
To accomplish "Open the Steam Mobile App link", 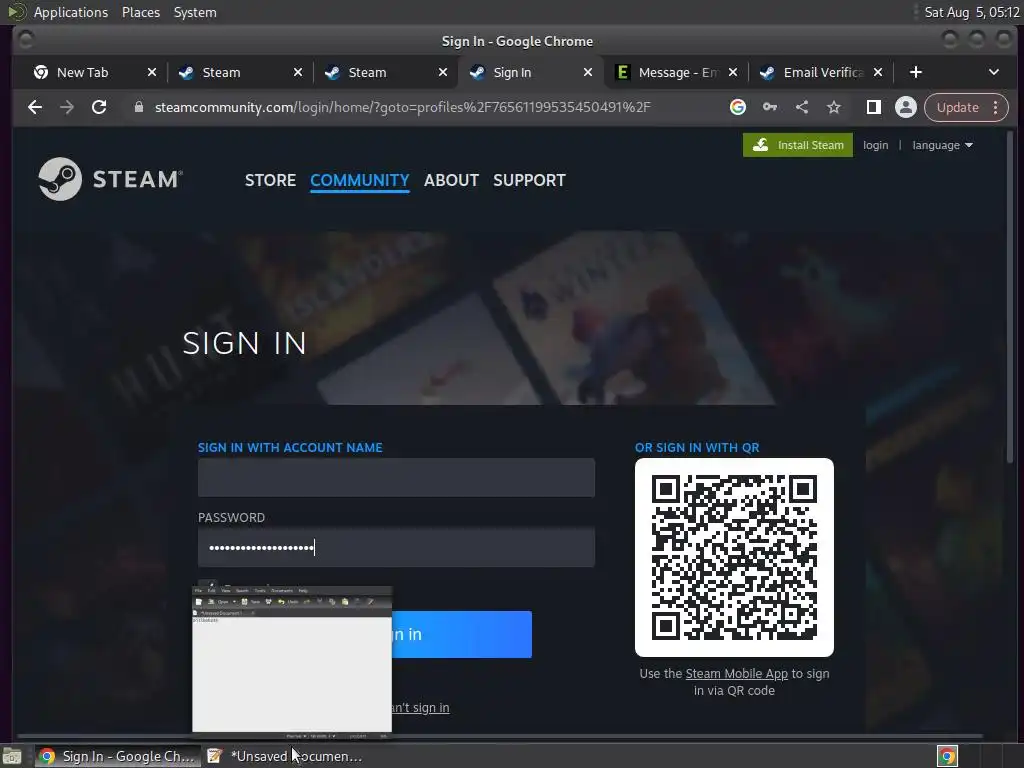I will point(737,673).
